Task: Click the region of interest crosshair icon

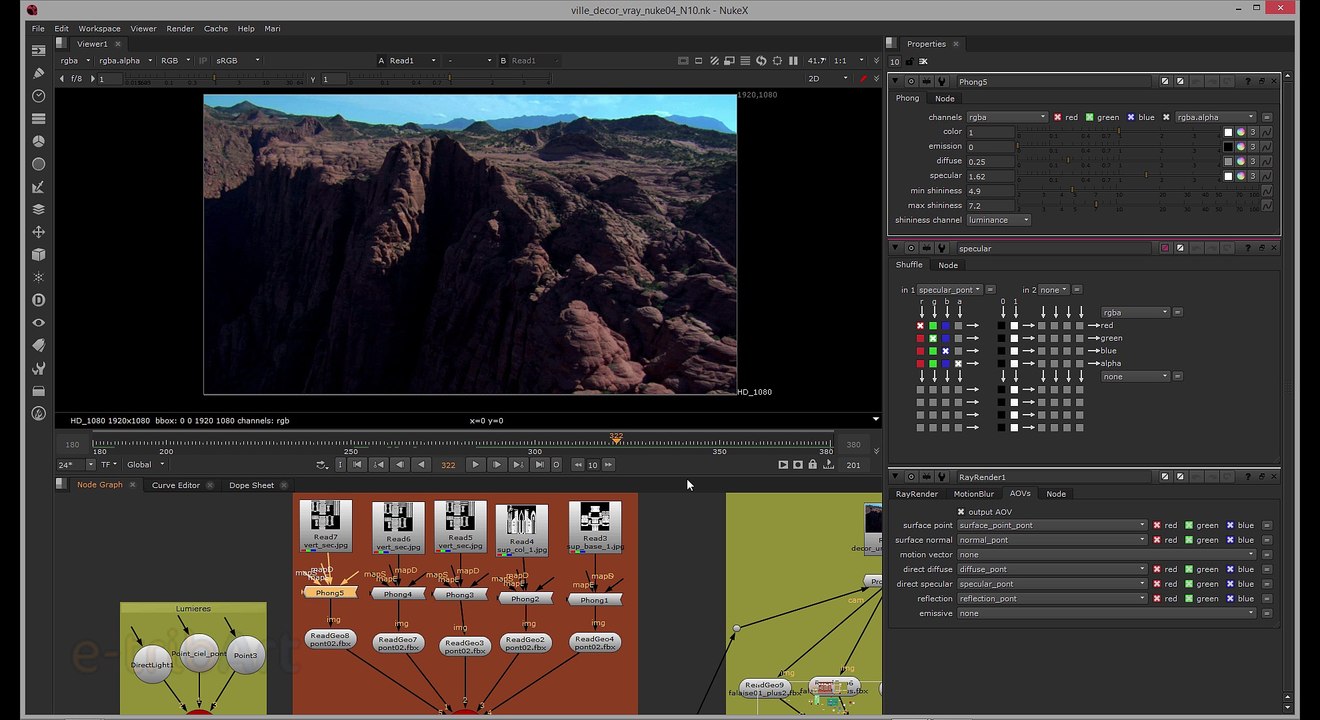Action: click(778, 61)
